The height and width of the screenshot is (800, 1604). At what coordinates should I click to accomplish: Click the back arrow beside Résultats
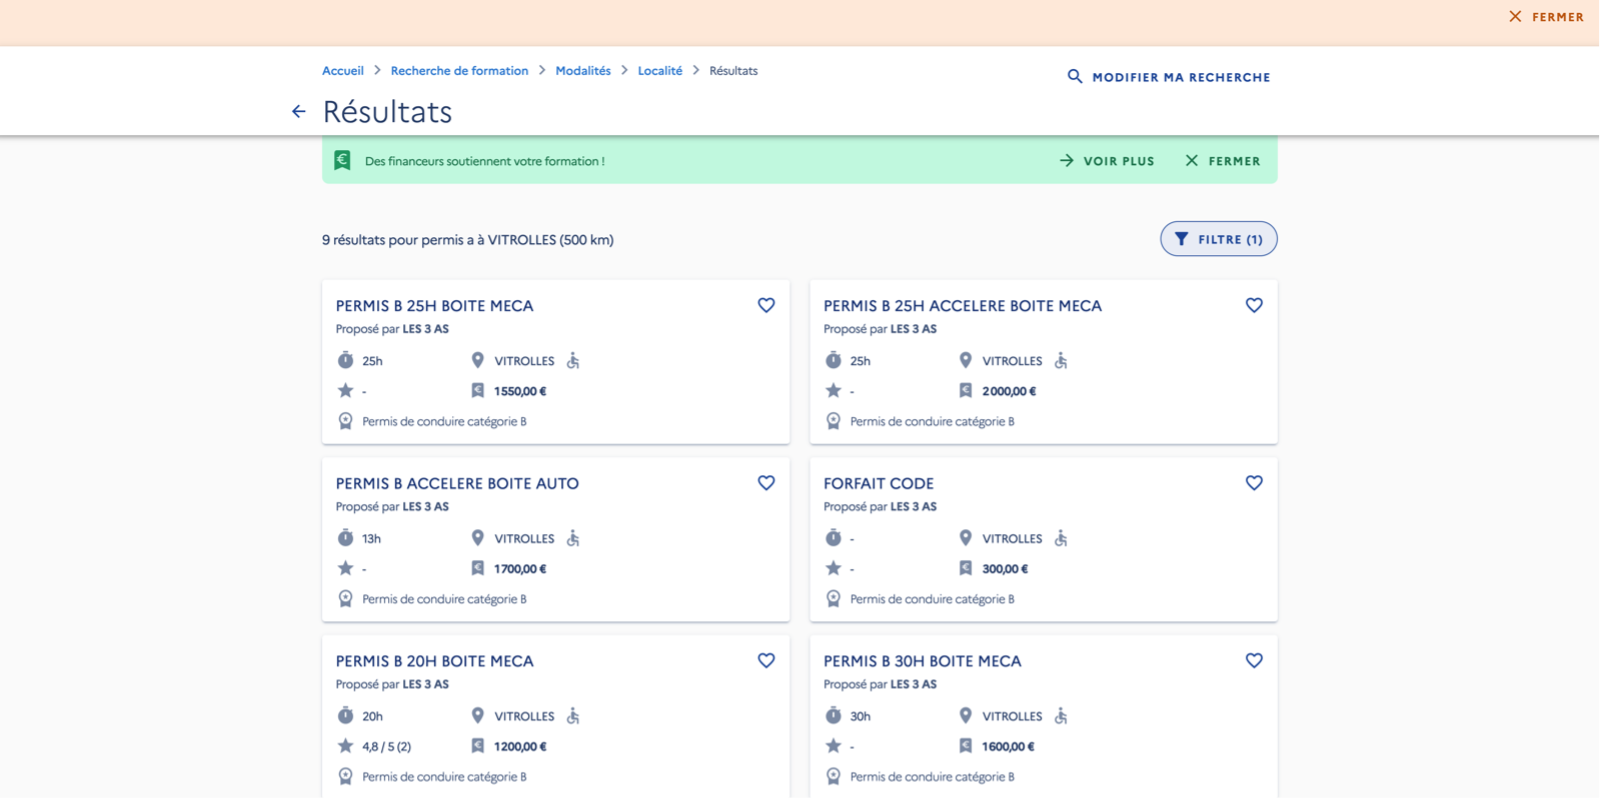[298, 111]
